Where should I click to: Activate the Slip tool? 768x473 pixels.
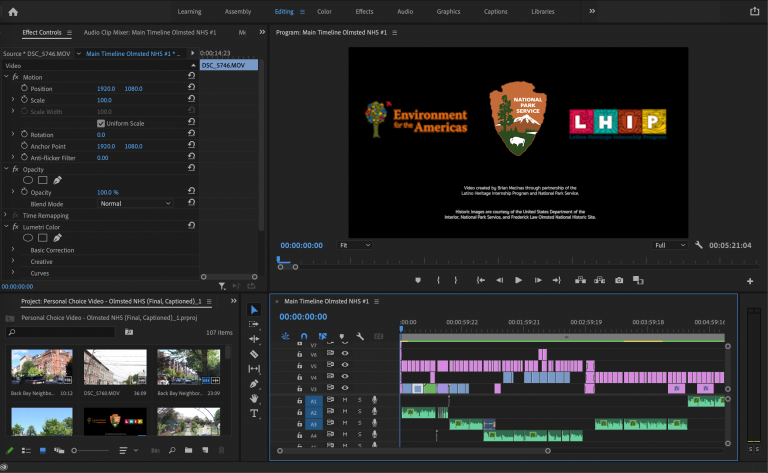(254, 369)
